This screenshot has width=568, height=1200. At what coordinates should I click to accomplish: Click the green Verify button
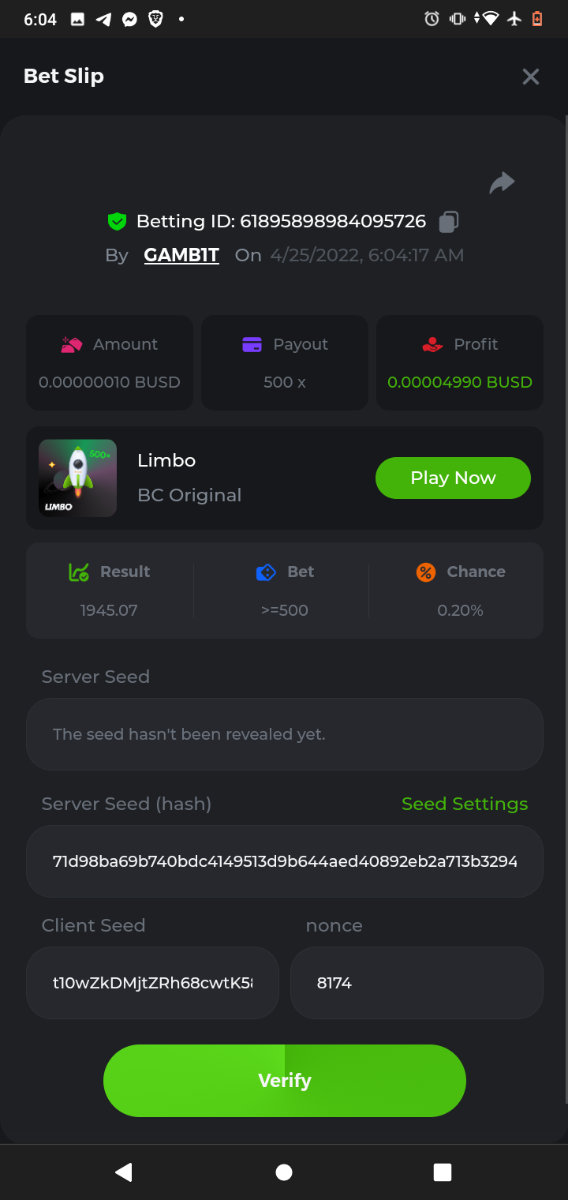285,1081
